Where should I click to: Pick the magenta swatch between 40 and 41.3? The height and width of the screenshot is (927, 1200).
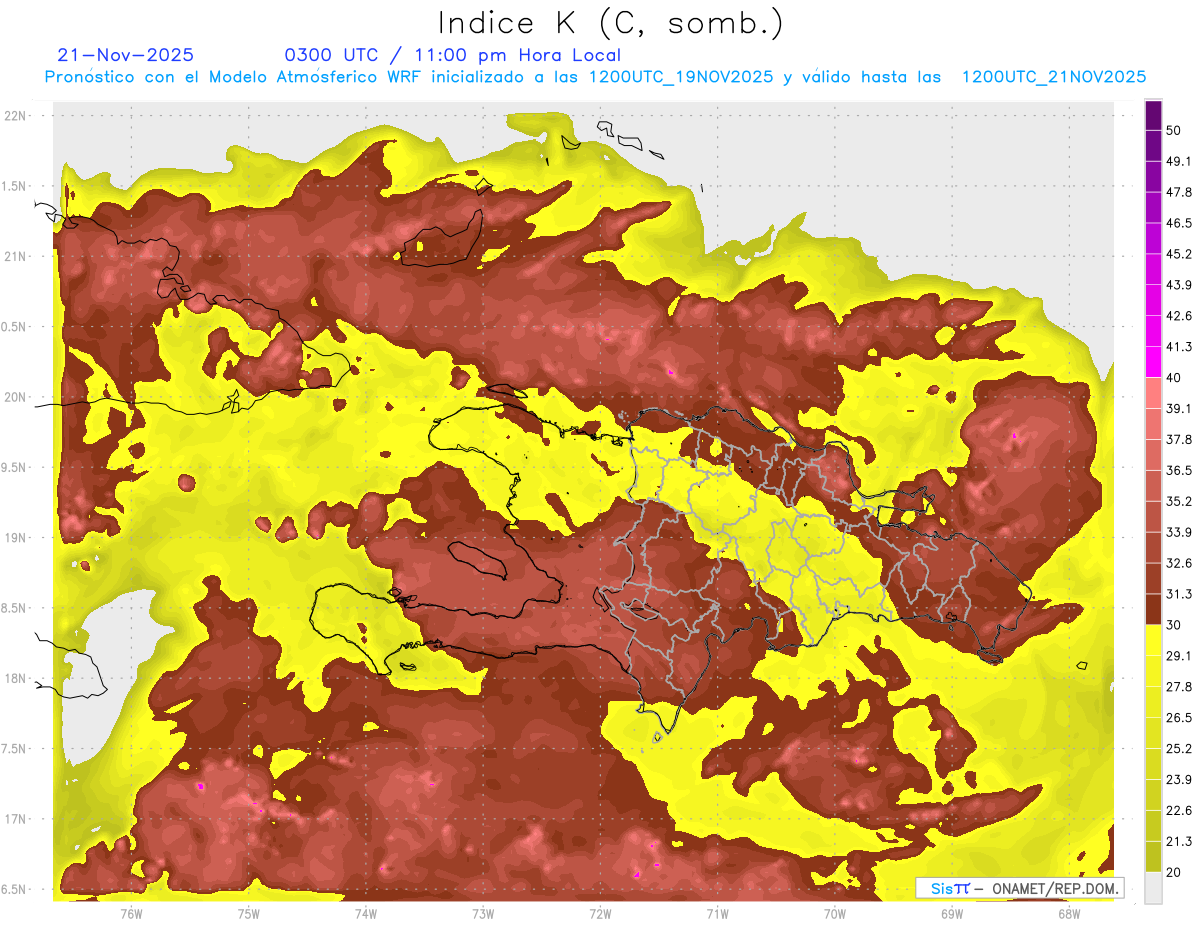pyautogui.click(x=1153, y=362)
